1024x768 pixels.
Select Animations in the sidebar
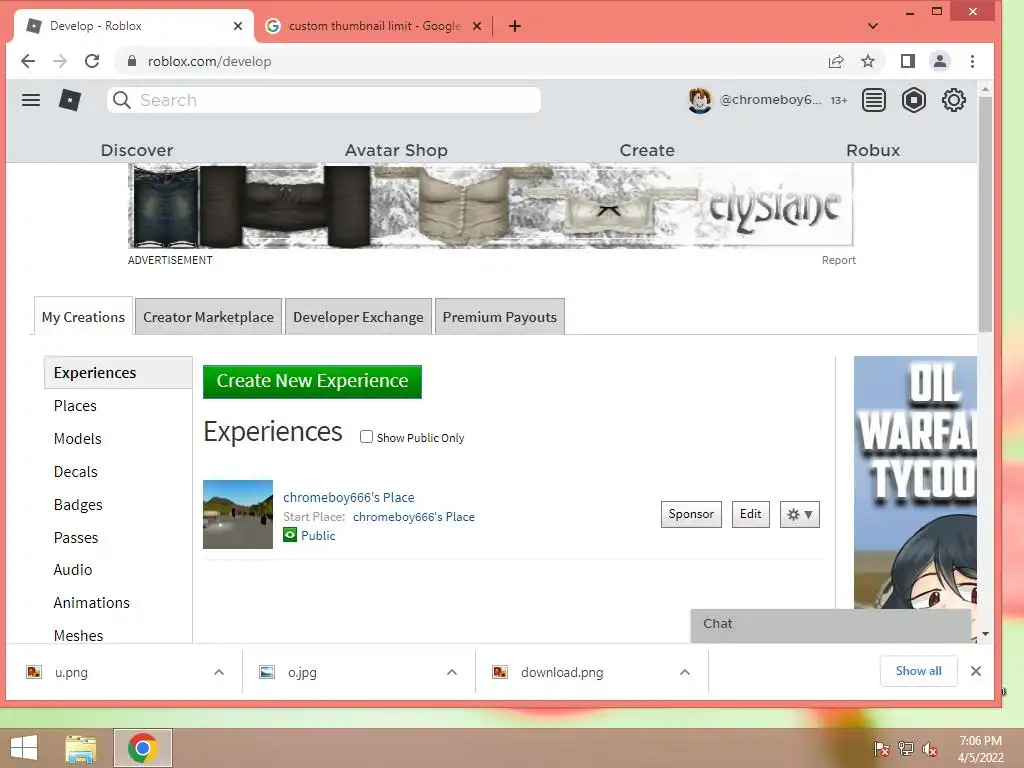click(91, 603)
